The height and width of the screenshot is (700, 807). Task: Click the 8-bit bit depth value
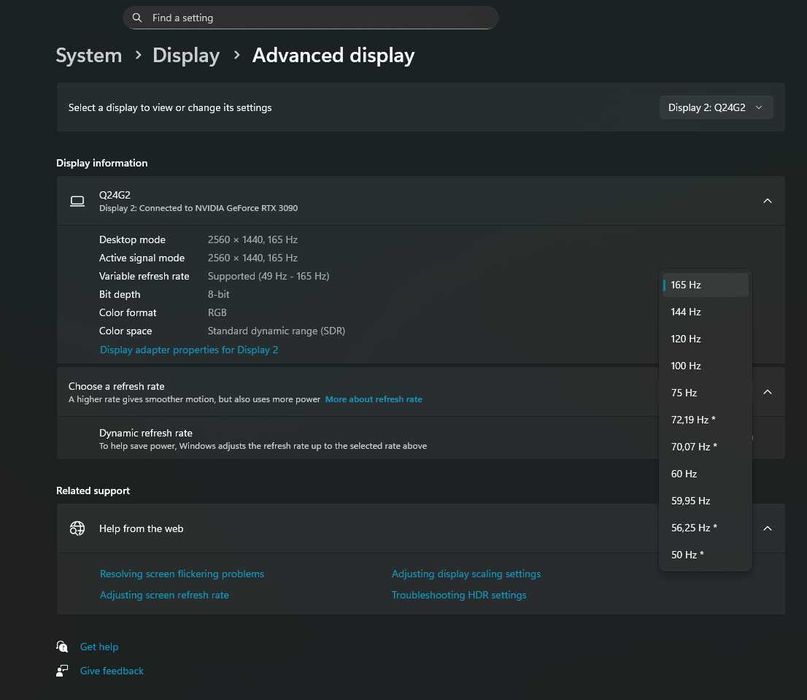218,294
